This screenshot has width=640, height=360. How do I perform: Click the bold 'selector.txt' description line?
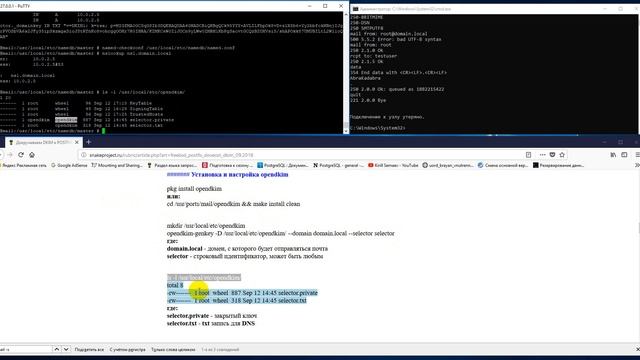[x=211, y=323]
